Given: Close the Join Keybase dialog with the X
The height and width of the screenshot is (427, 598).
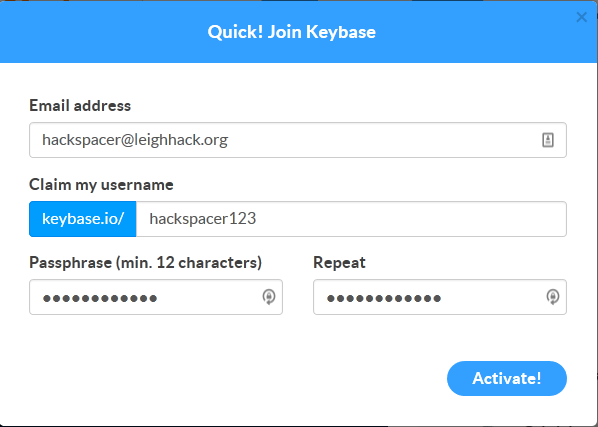Looking at the screenshot, I should click(582, 17).
